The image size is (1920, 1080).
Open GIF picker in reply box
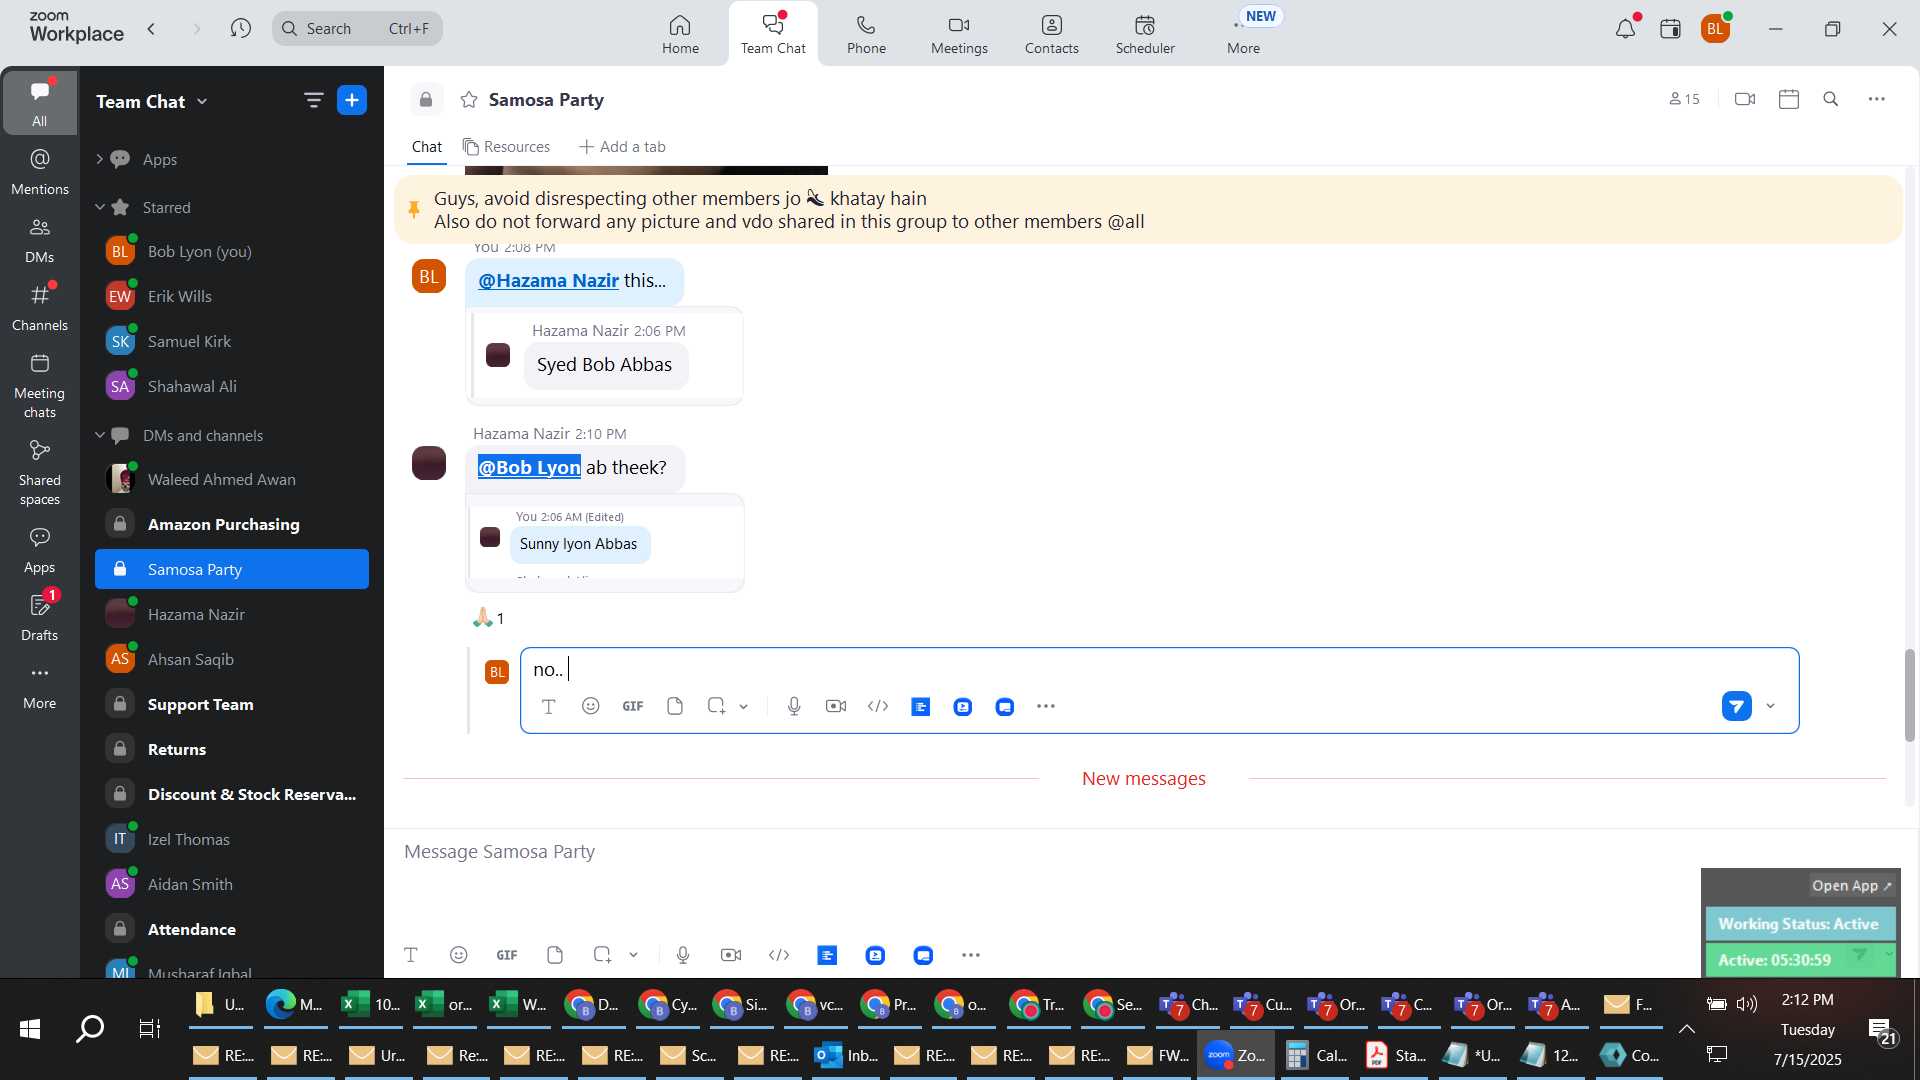[x=632, y=706]
